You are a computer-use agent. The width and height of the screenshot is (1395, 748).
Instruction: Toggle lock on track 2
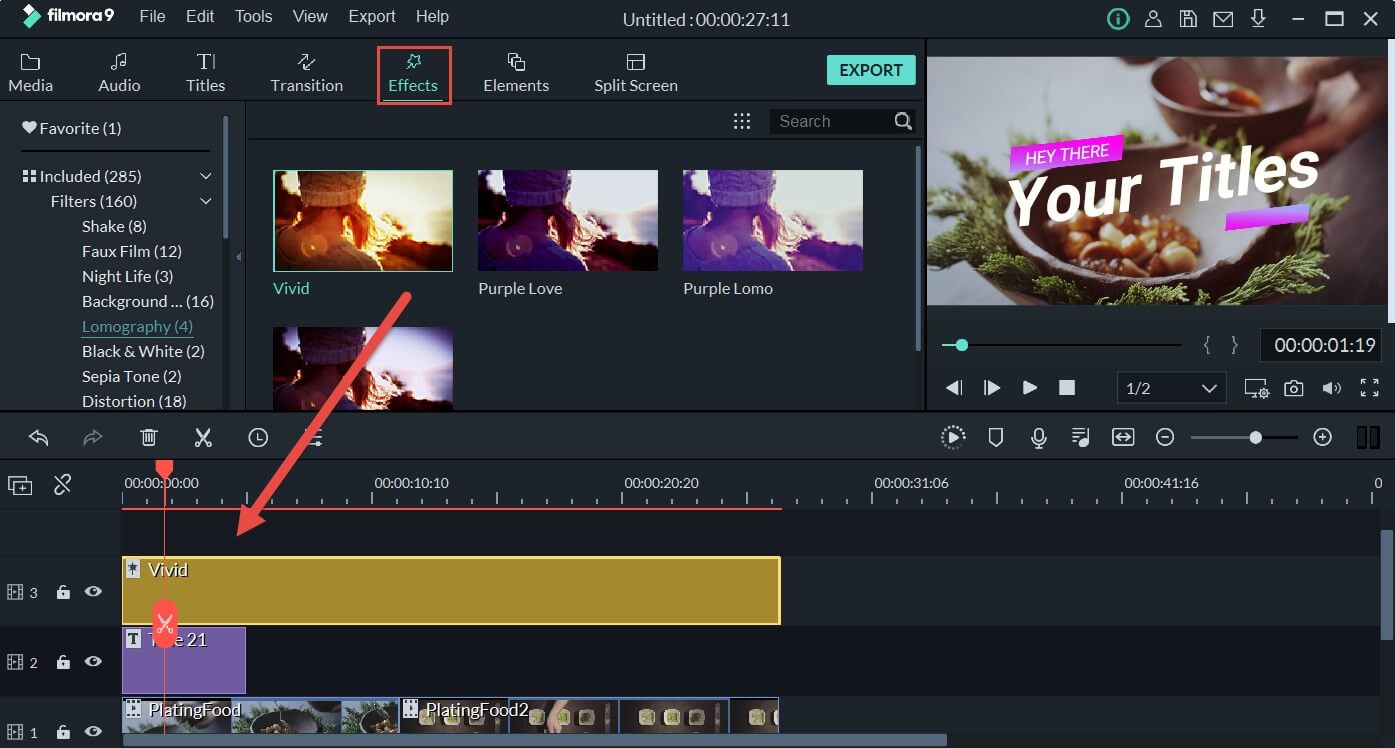click(63, 662)
